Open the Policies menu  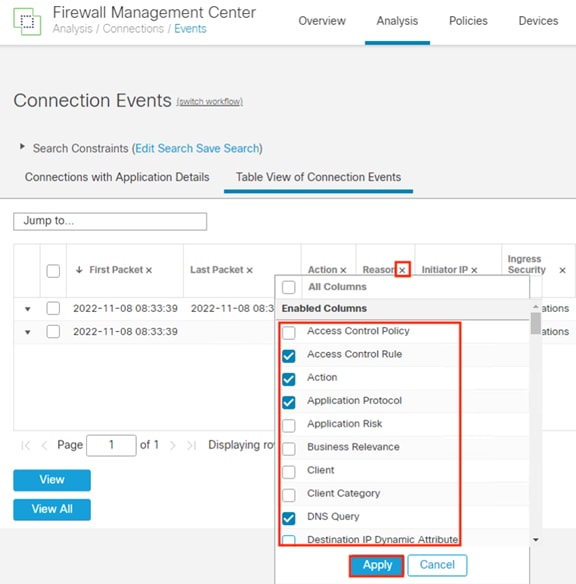pyautogui.click(x=468, y=21)
